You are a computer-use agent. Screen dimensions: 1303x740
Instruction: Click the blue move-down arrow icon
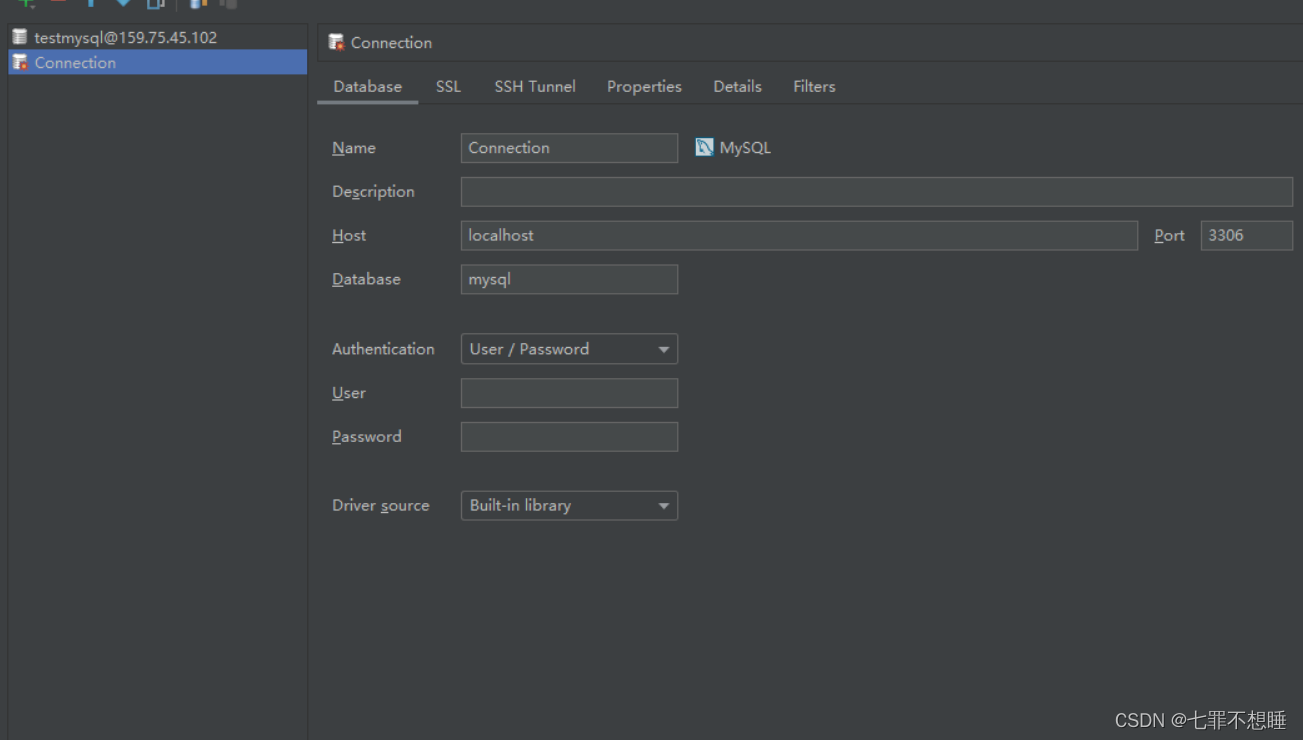click(123, 3)
